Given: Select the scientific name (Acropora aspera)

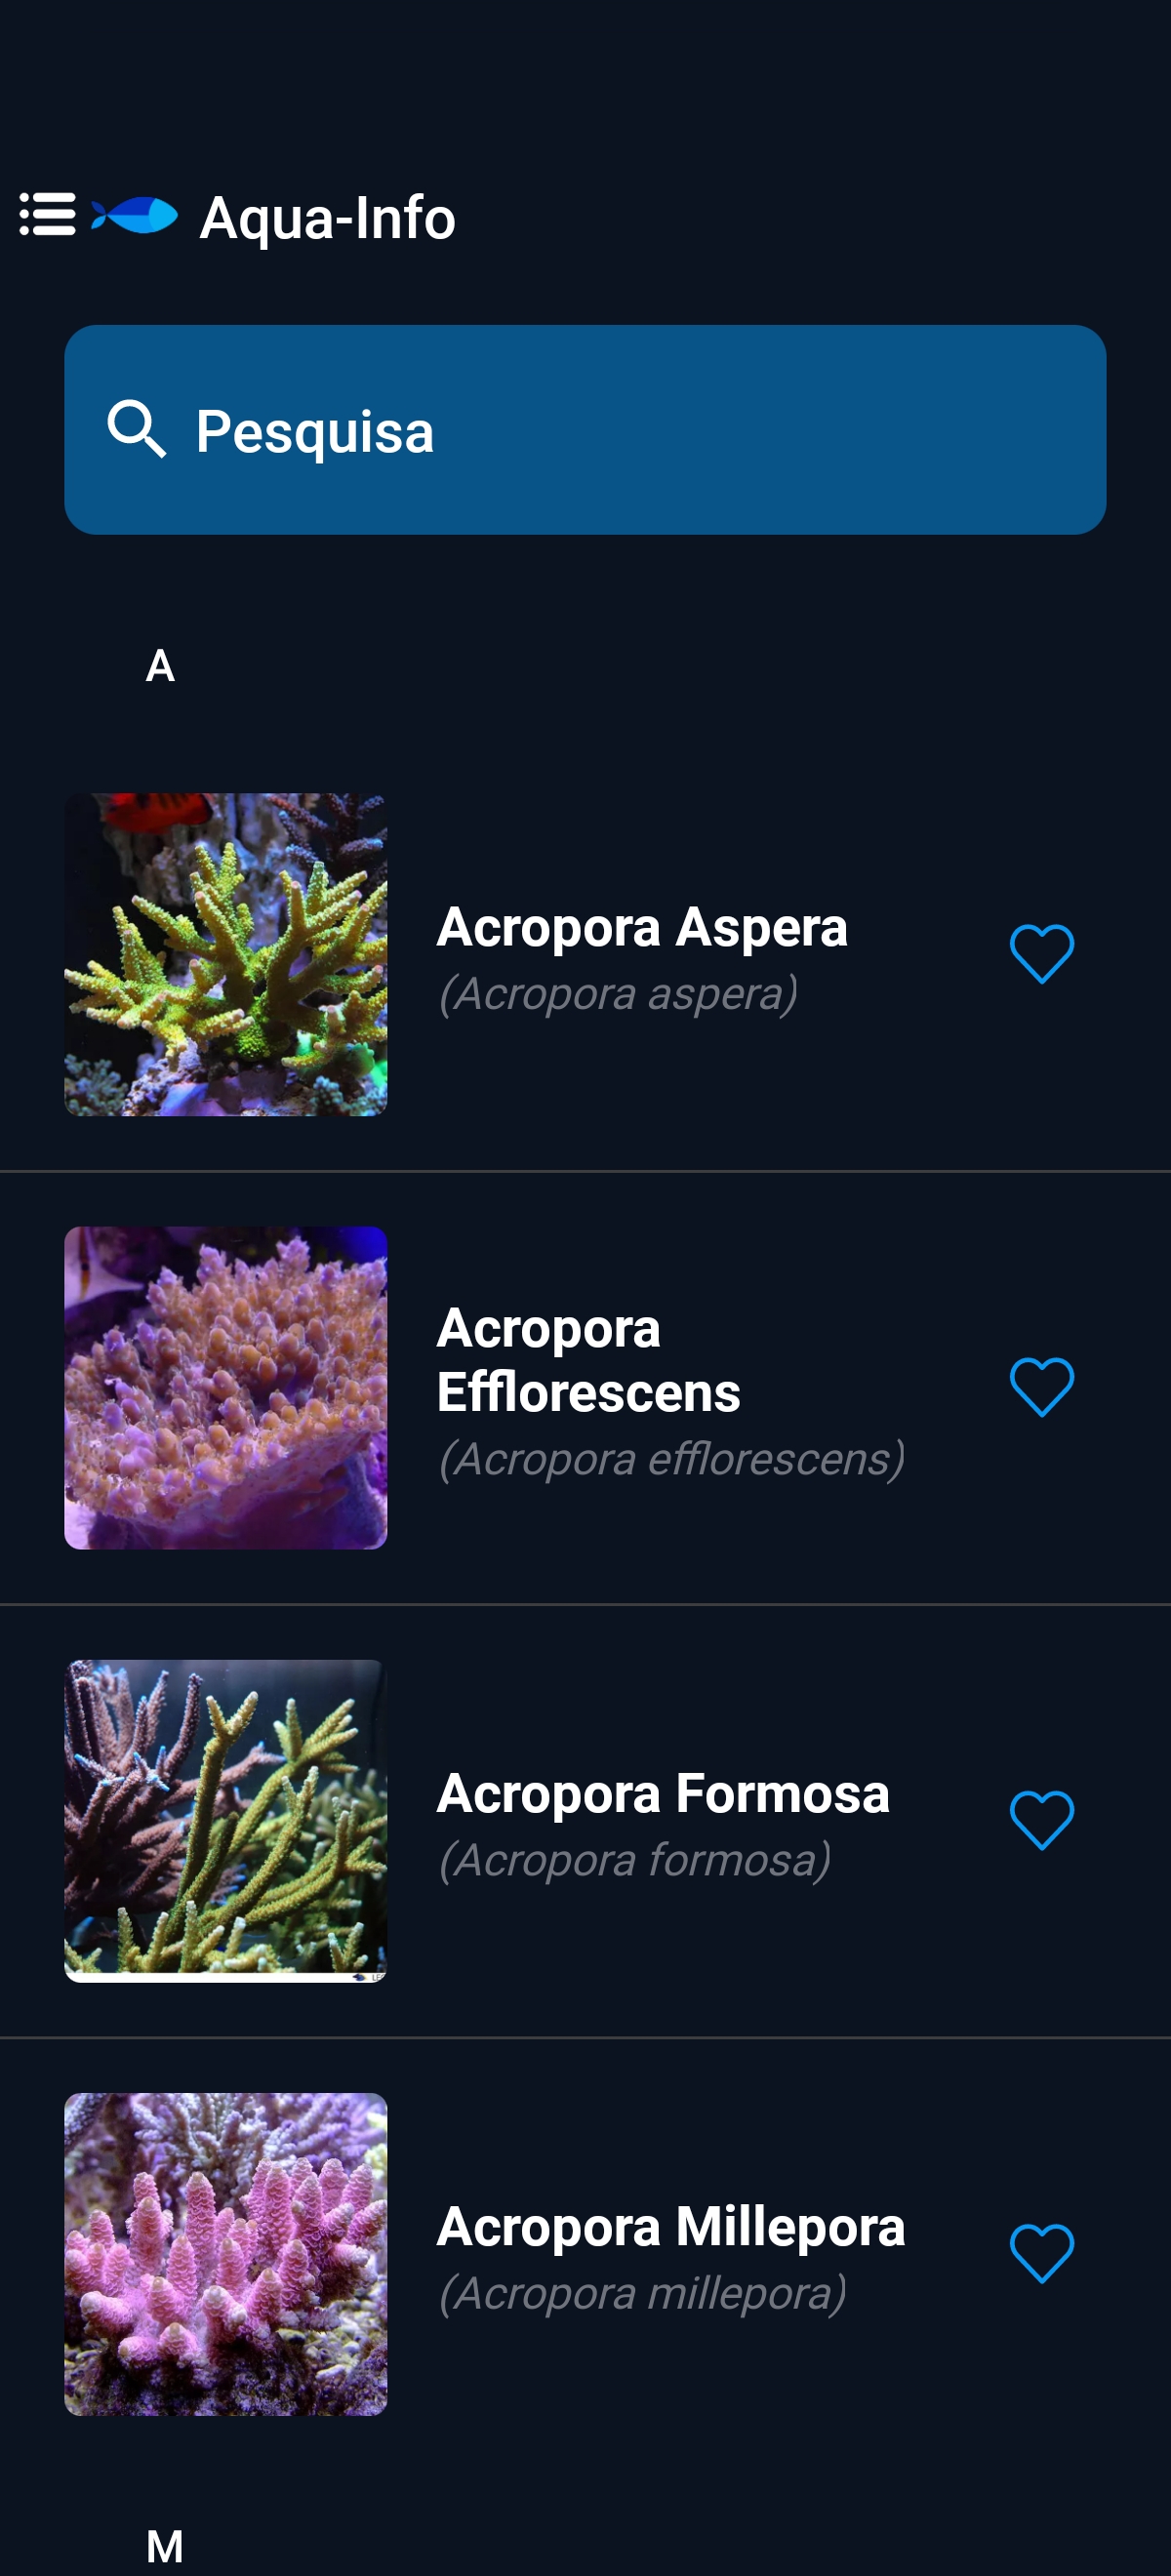Looking at the screenshot, I should [618, 994].
